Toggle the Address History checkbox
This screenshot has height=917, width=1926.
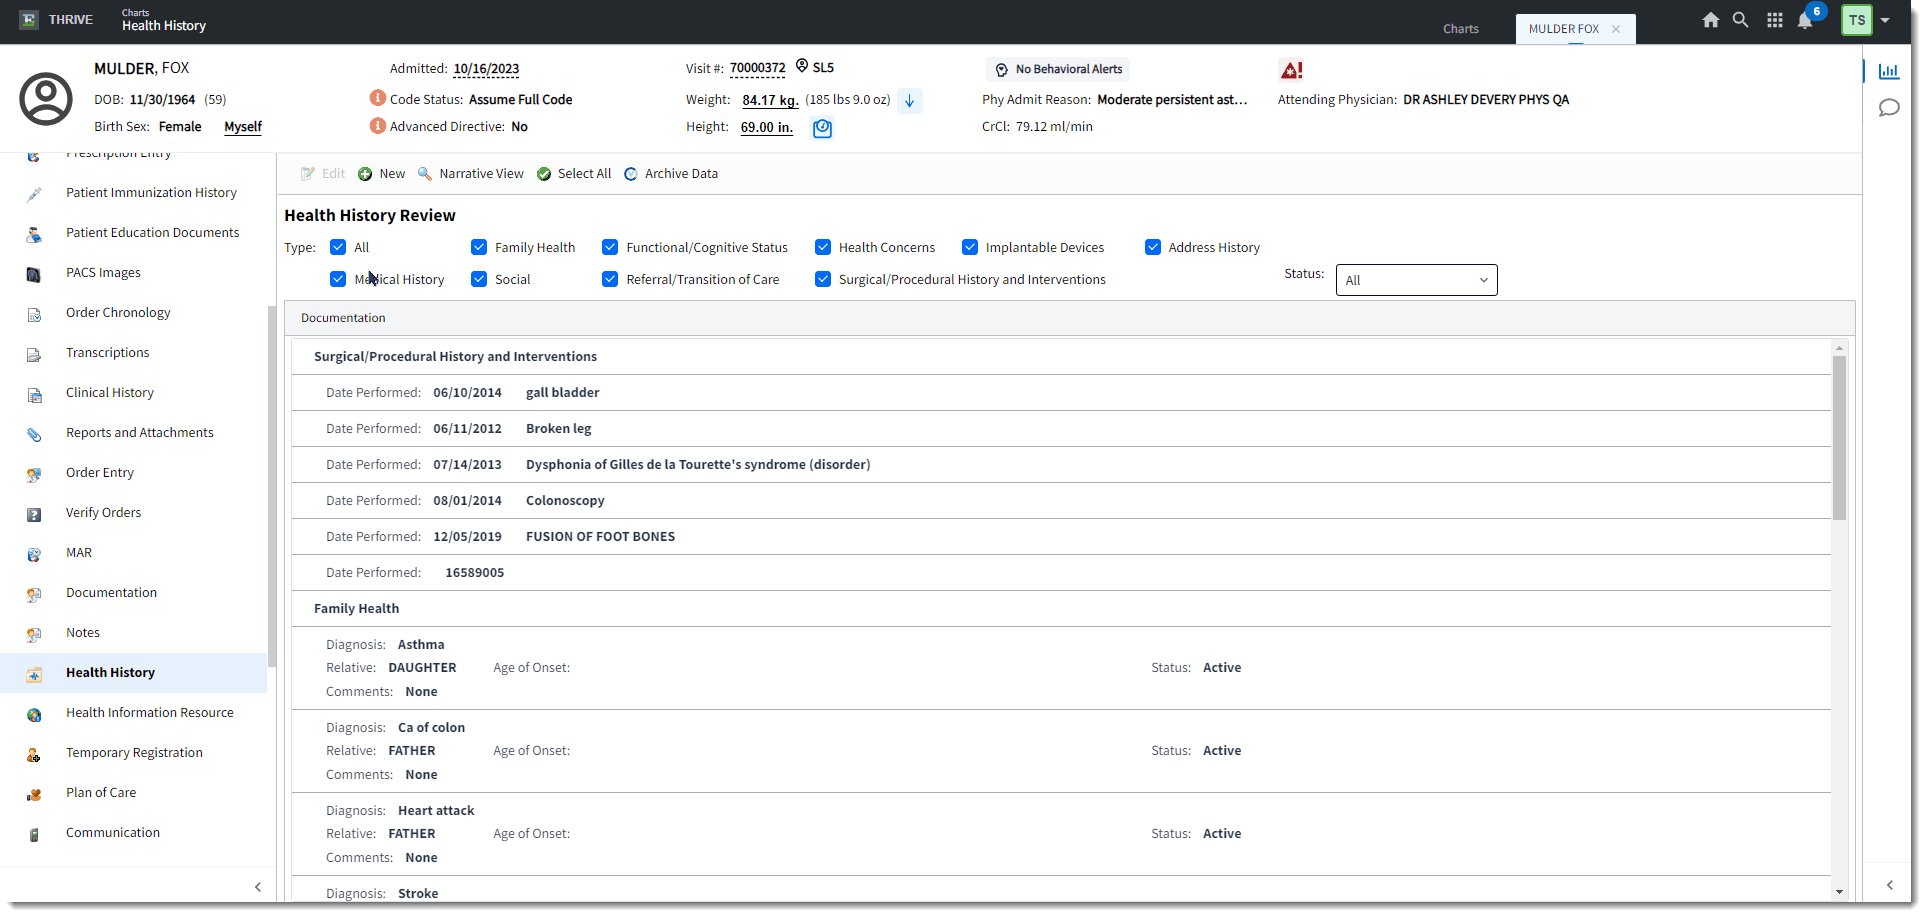pyautogui.click(x=1153, y=247)
